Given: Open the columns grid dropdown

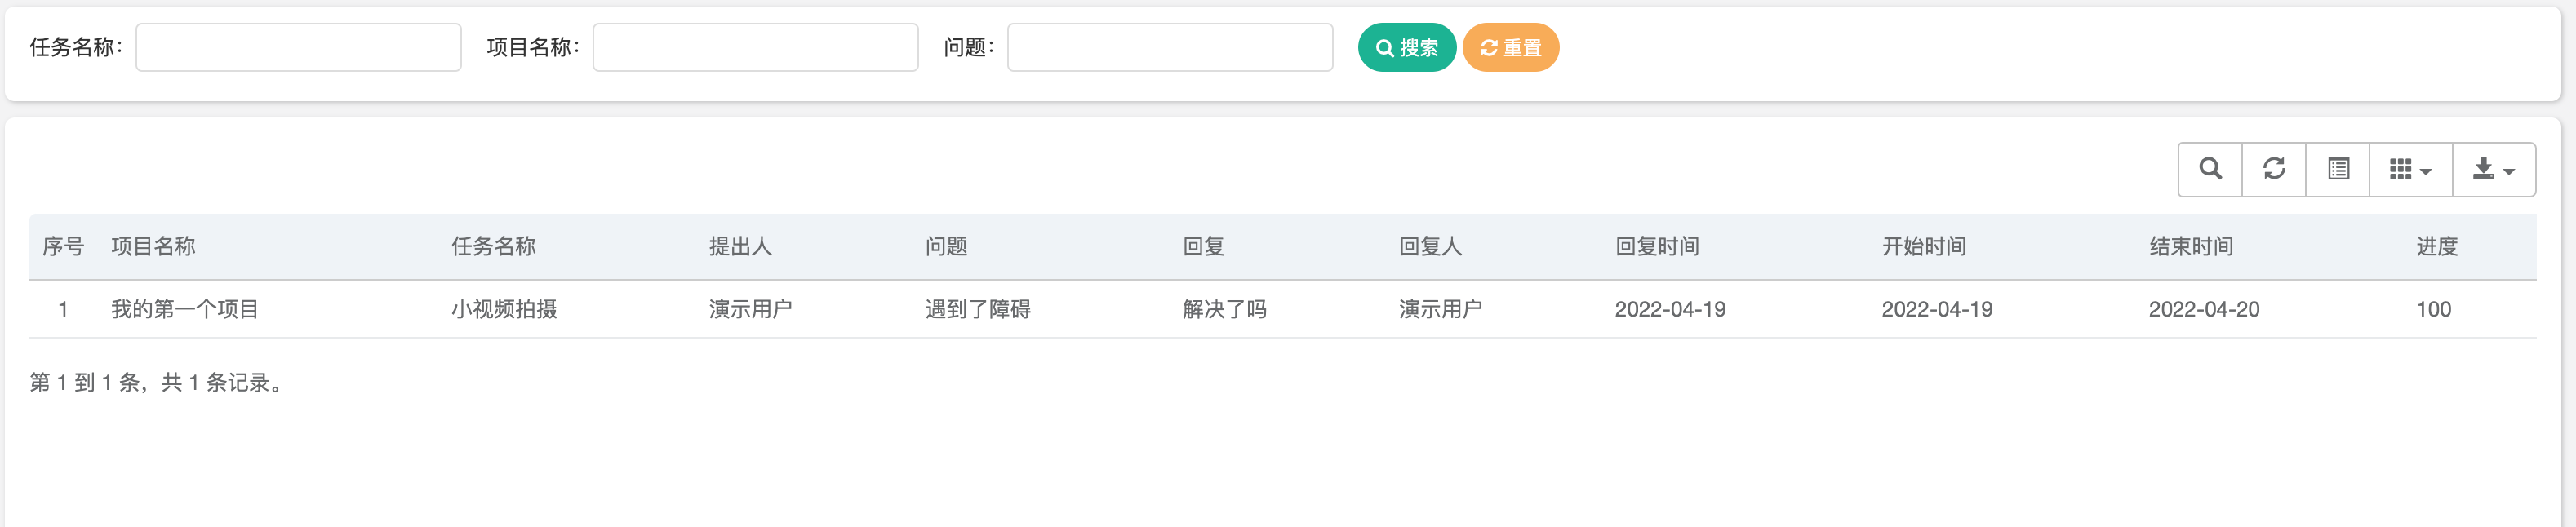Looking at the screenshot, I should 2411,169.
